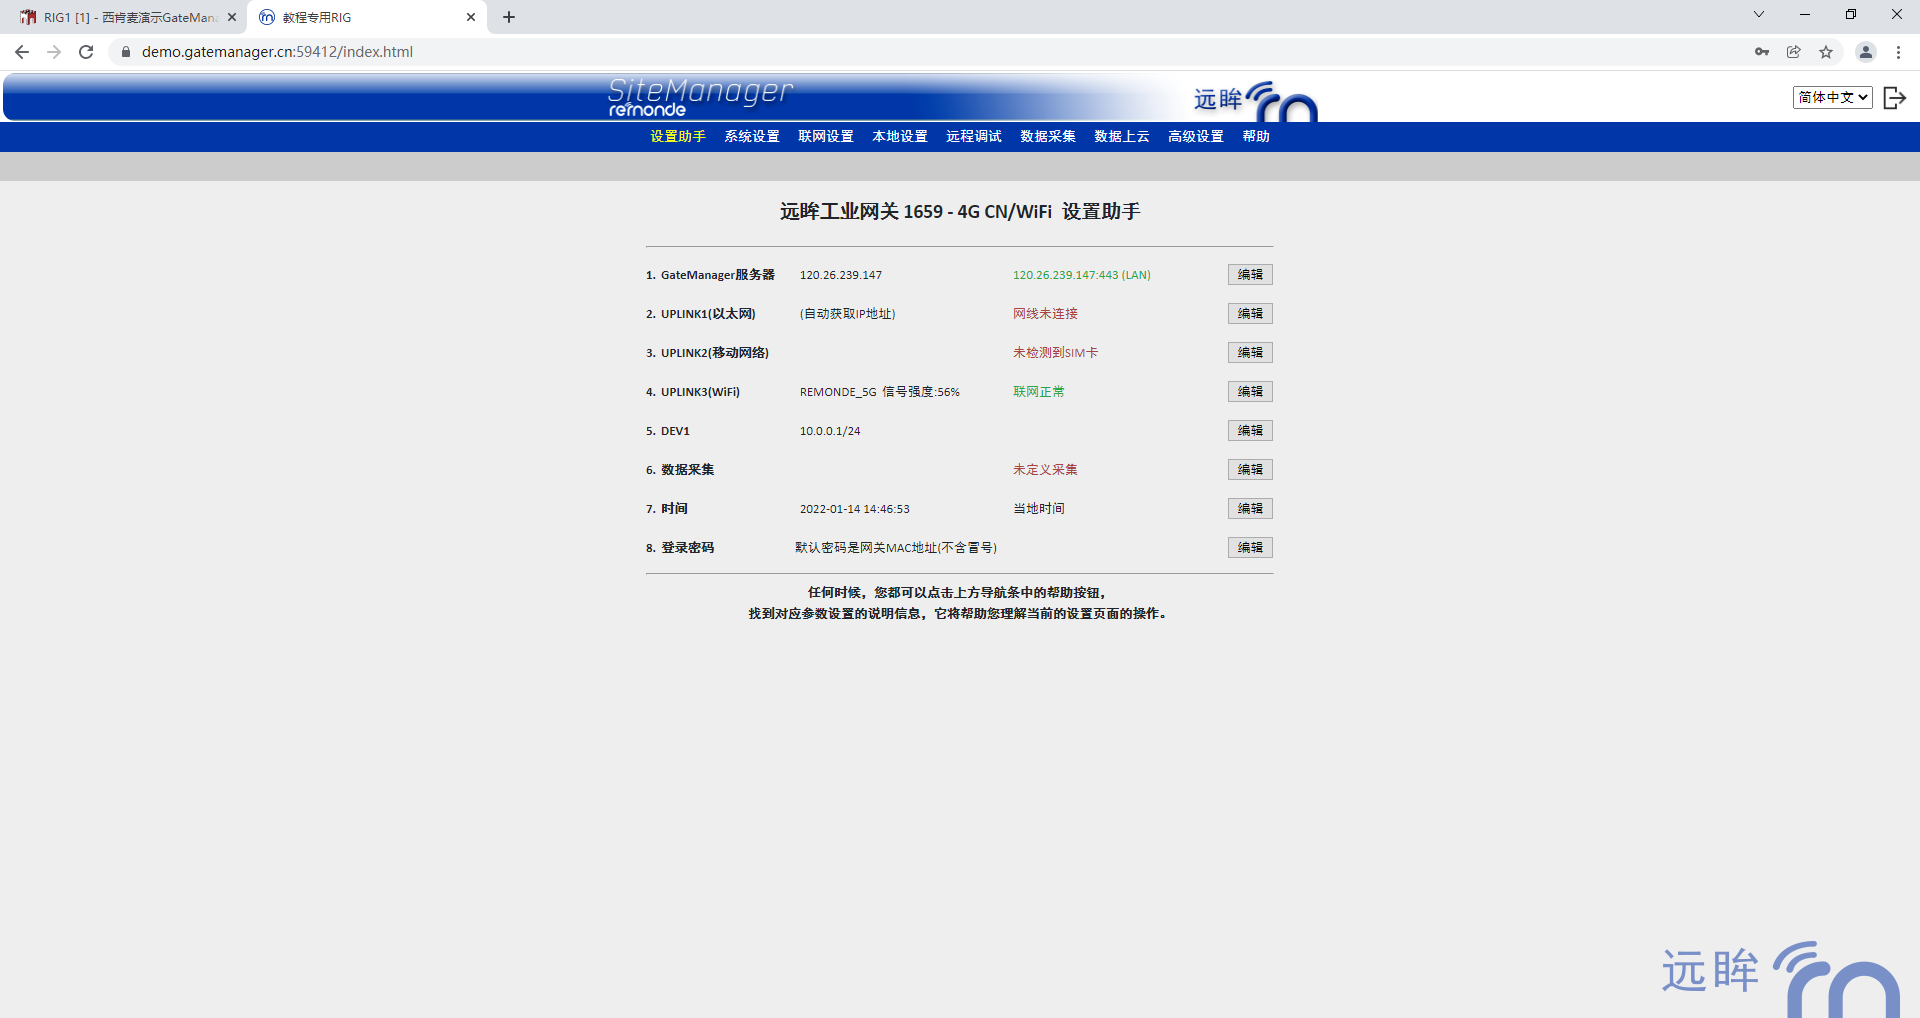Click the red 网线未连接 status text

[1045, 314]
